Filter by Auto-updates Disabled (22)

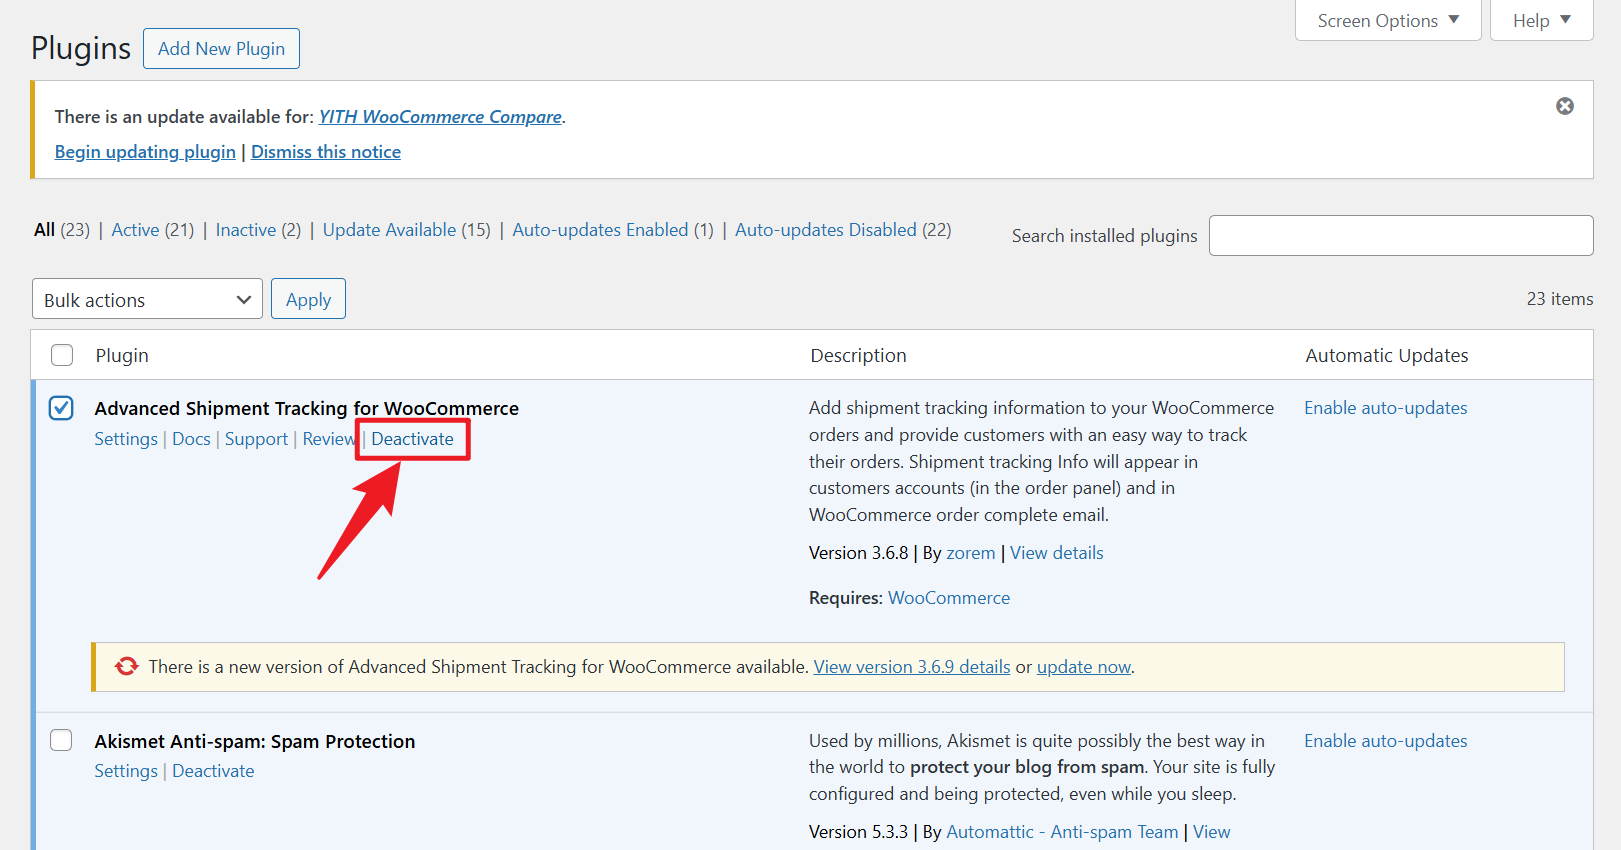click(843, 230)
